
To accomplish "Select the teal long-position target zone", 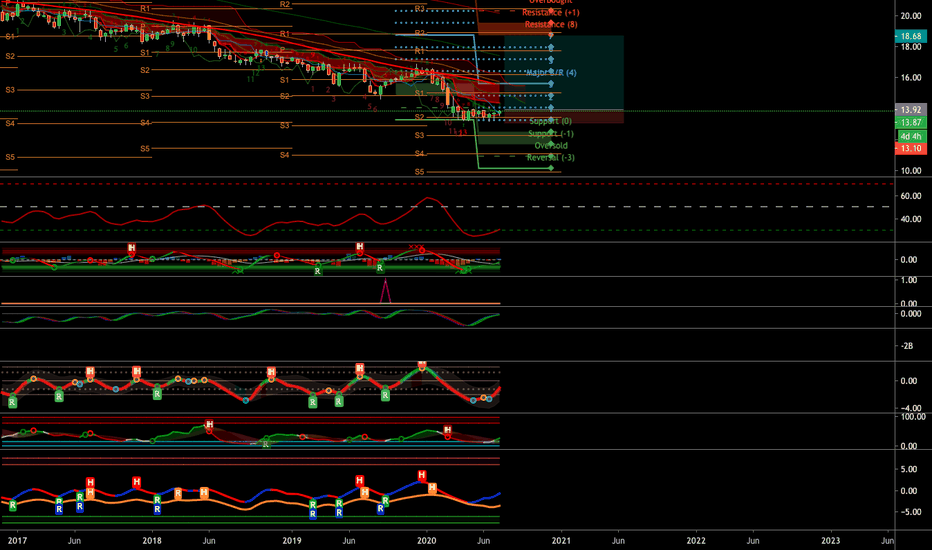I will 564,73.
